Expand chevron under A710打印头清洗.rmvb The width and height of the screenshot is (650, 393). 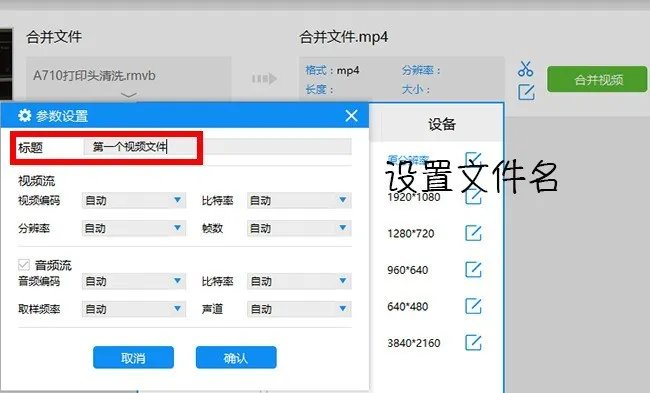(x=129, y=95)
